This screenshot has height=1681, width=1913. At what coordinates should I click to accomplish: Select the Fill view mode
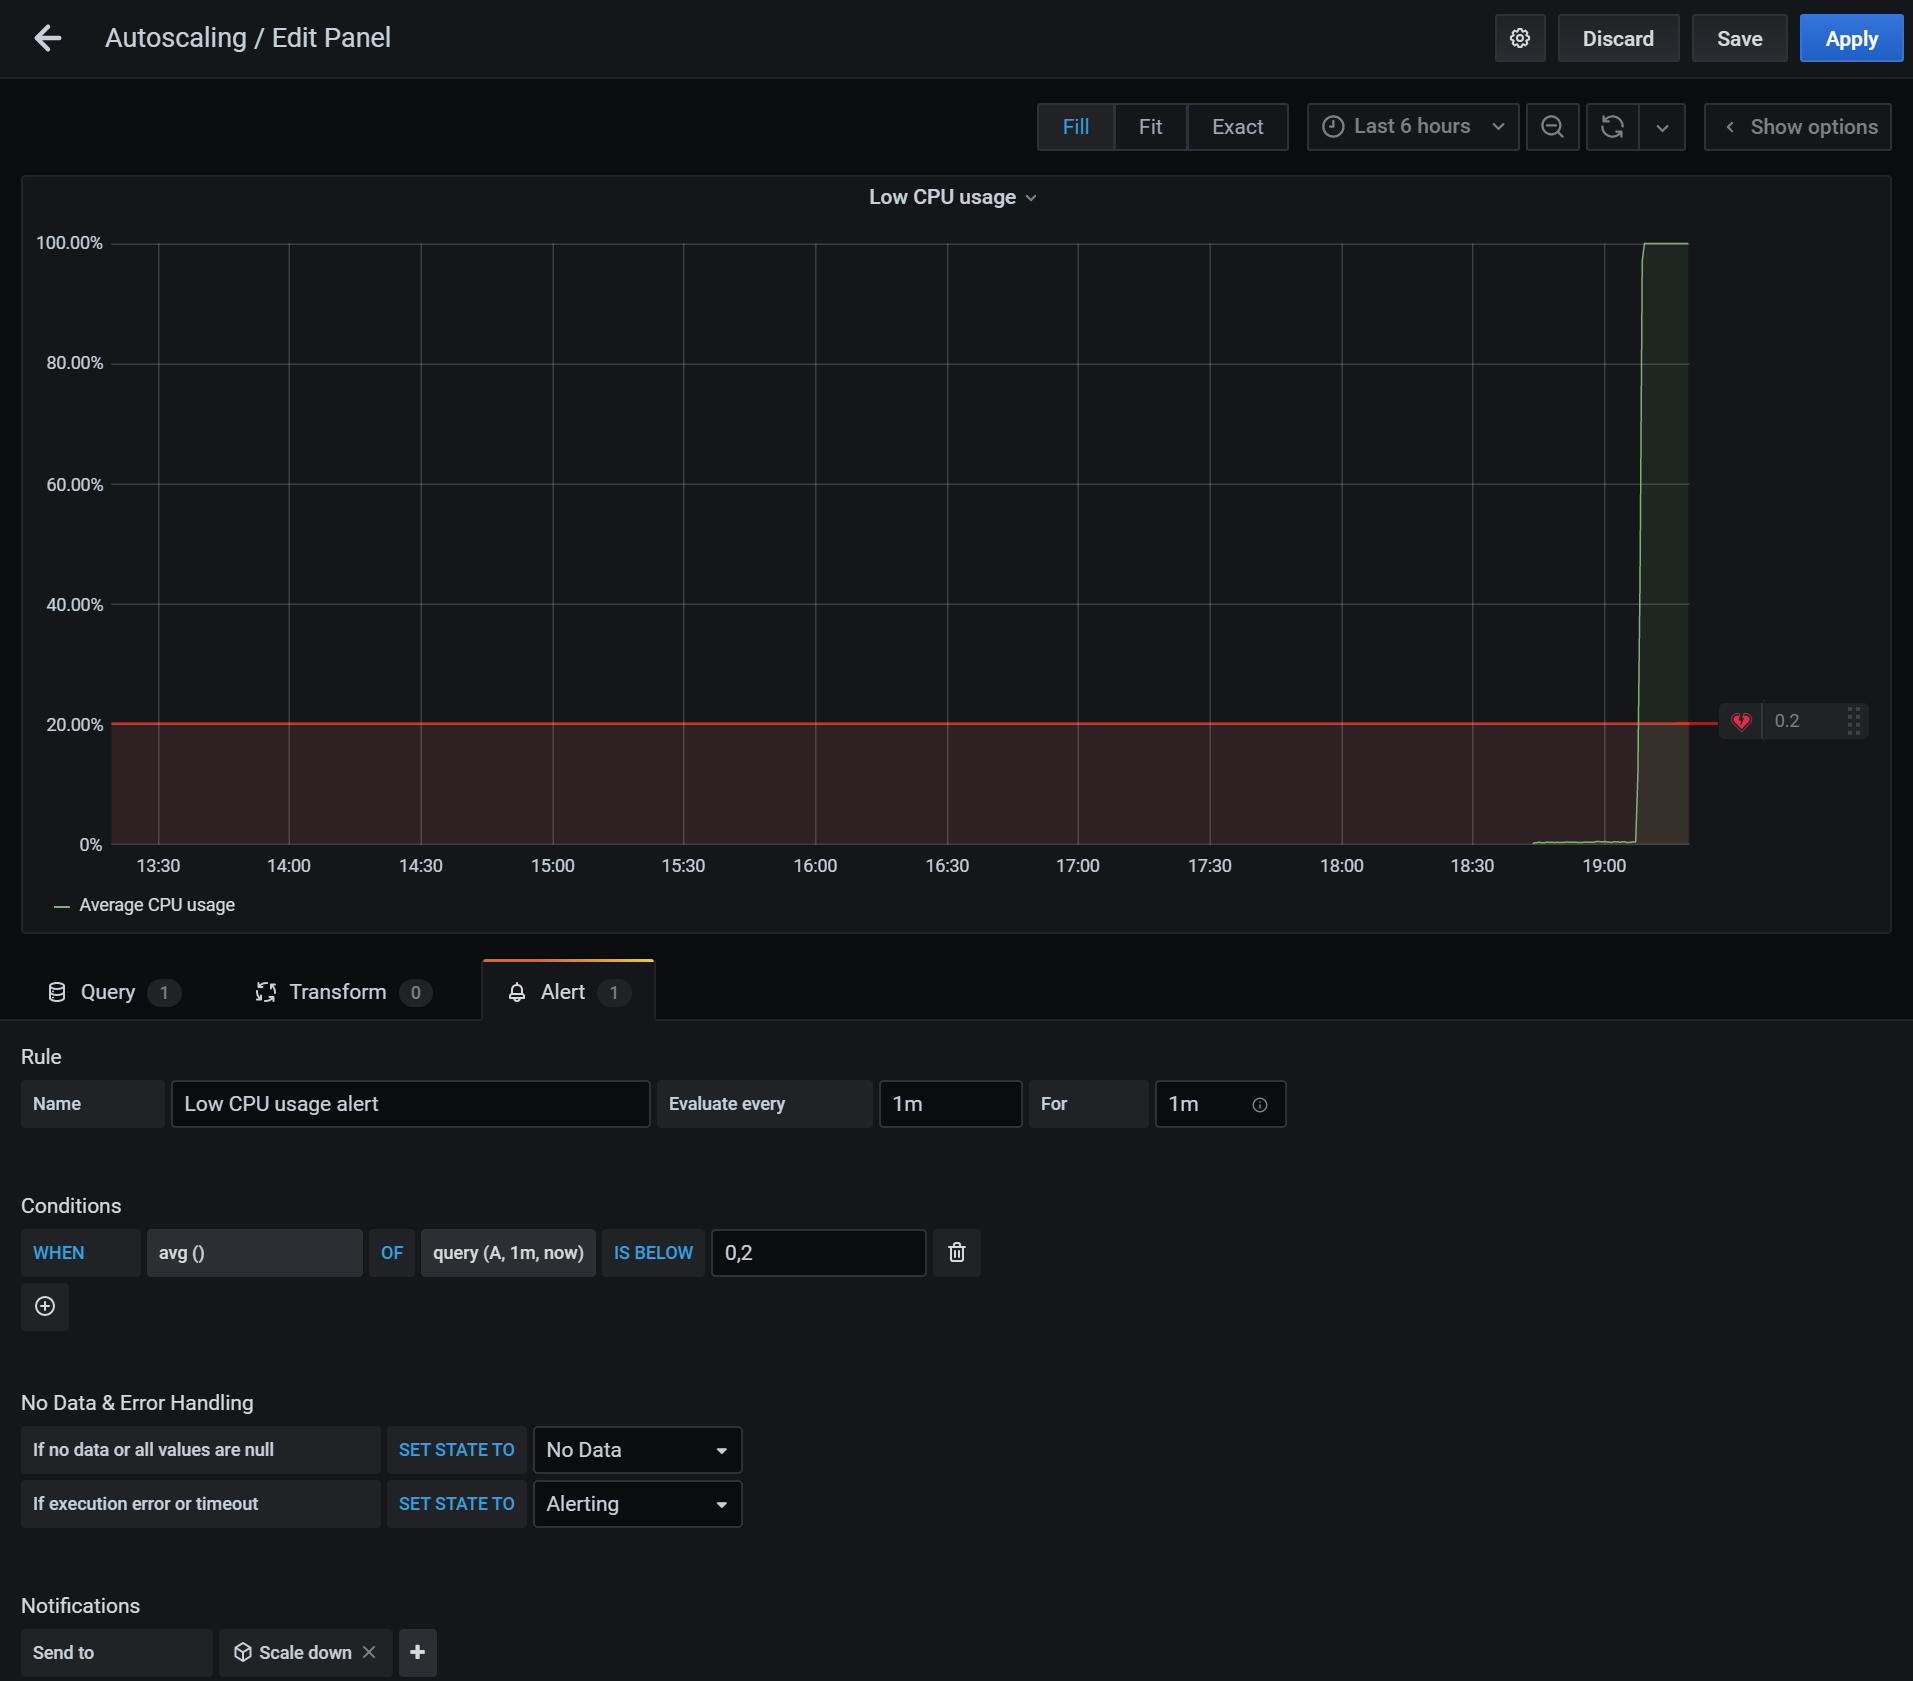(1075, 127)
